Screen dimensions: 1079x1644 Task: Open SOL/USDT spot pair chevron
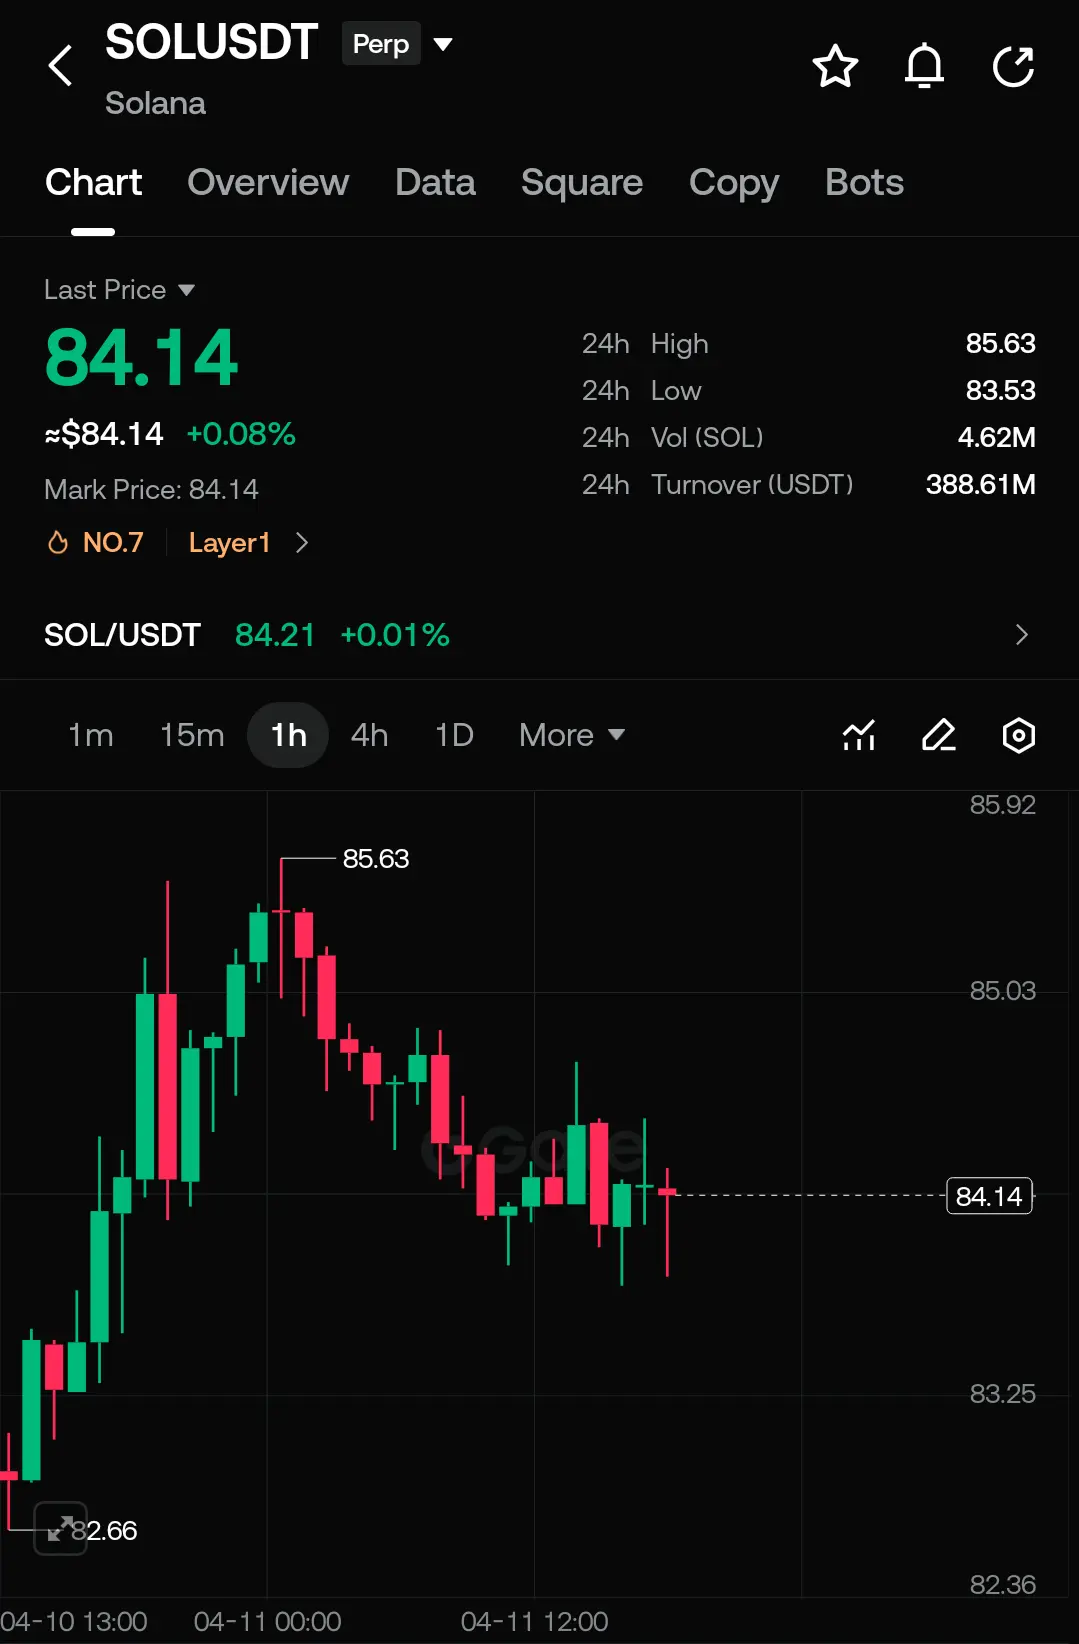[x=1021, y=635]
